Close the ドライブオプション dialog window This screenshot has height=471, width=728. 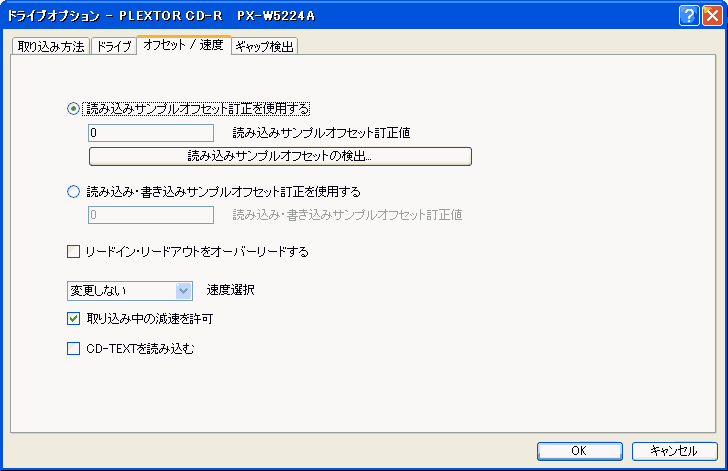click(712, 16)
